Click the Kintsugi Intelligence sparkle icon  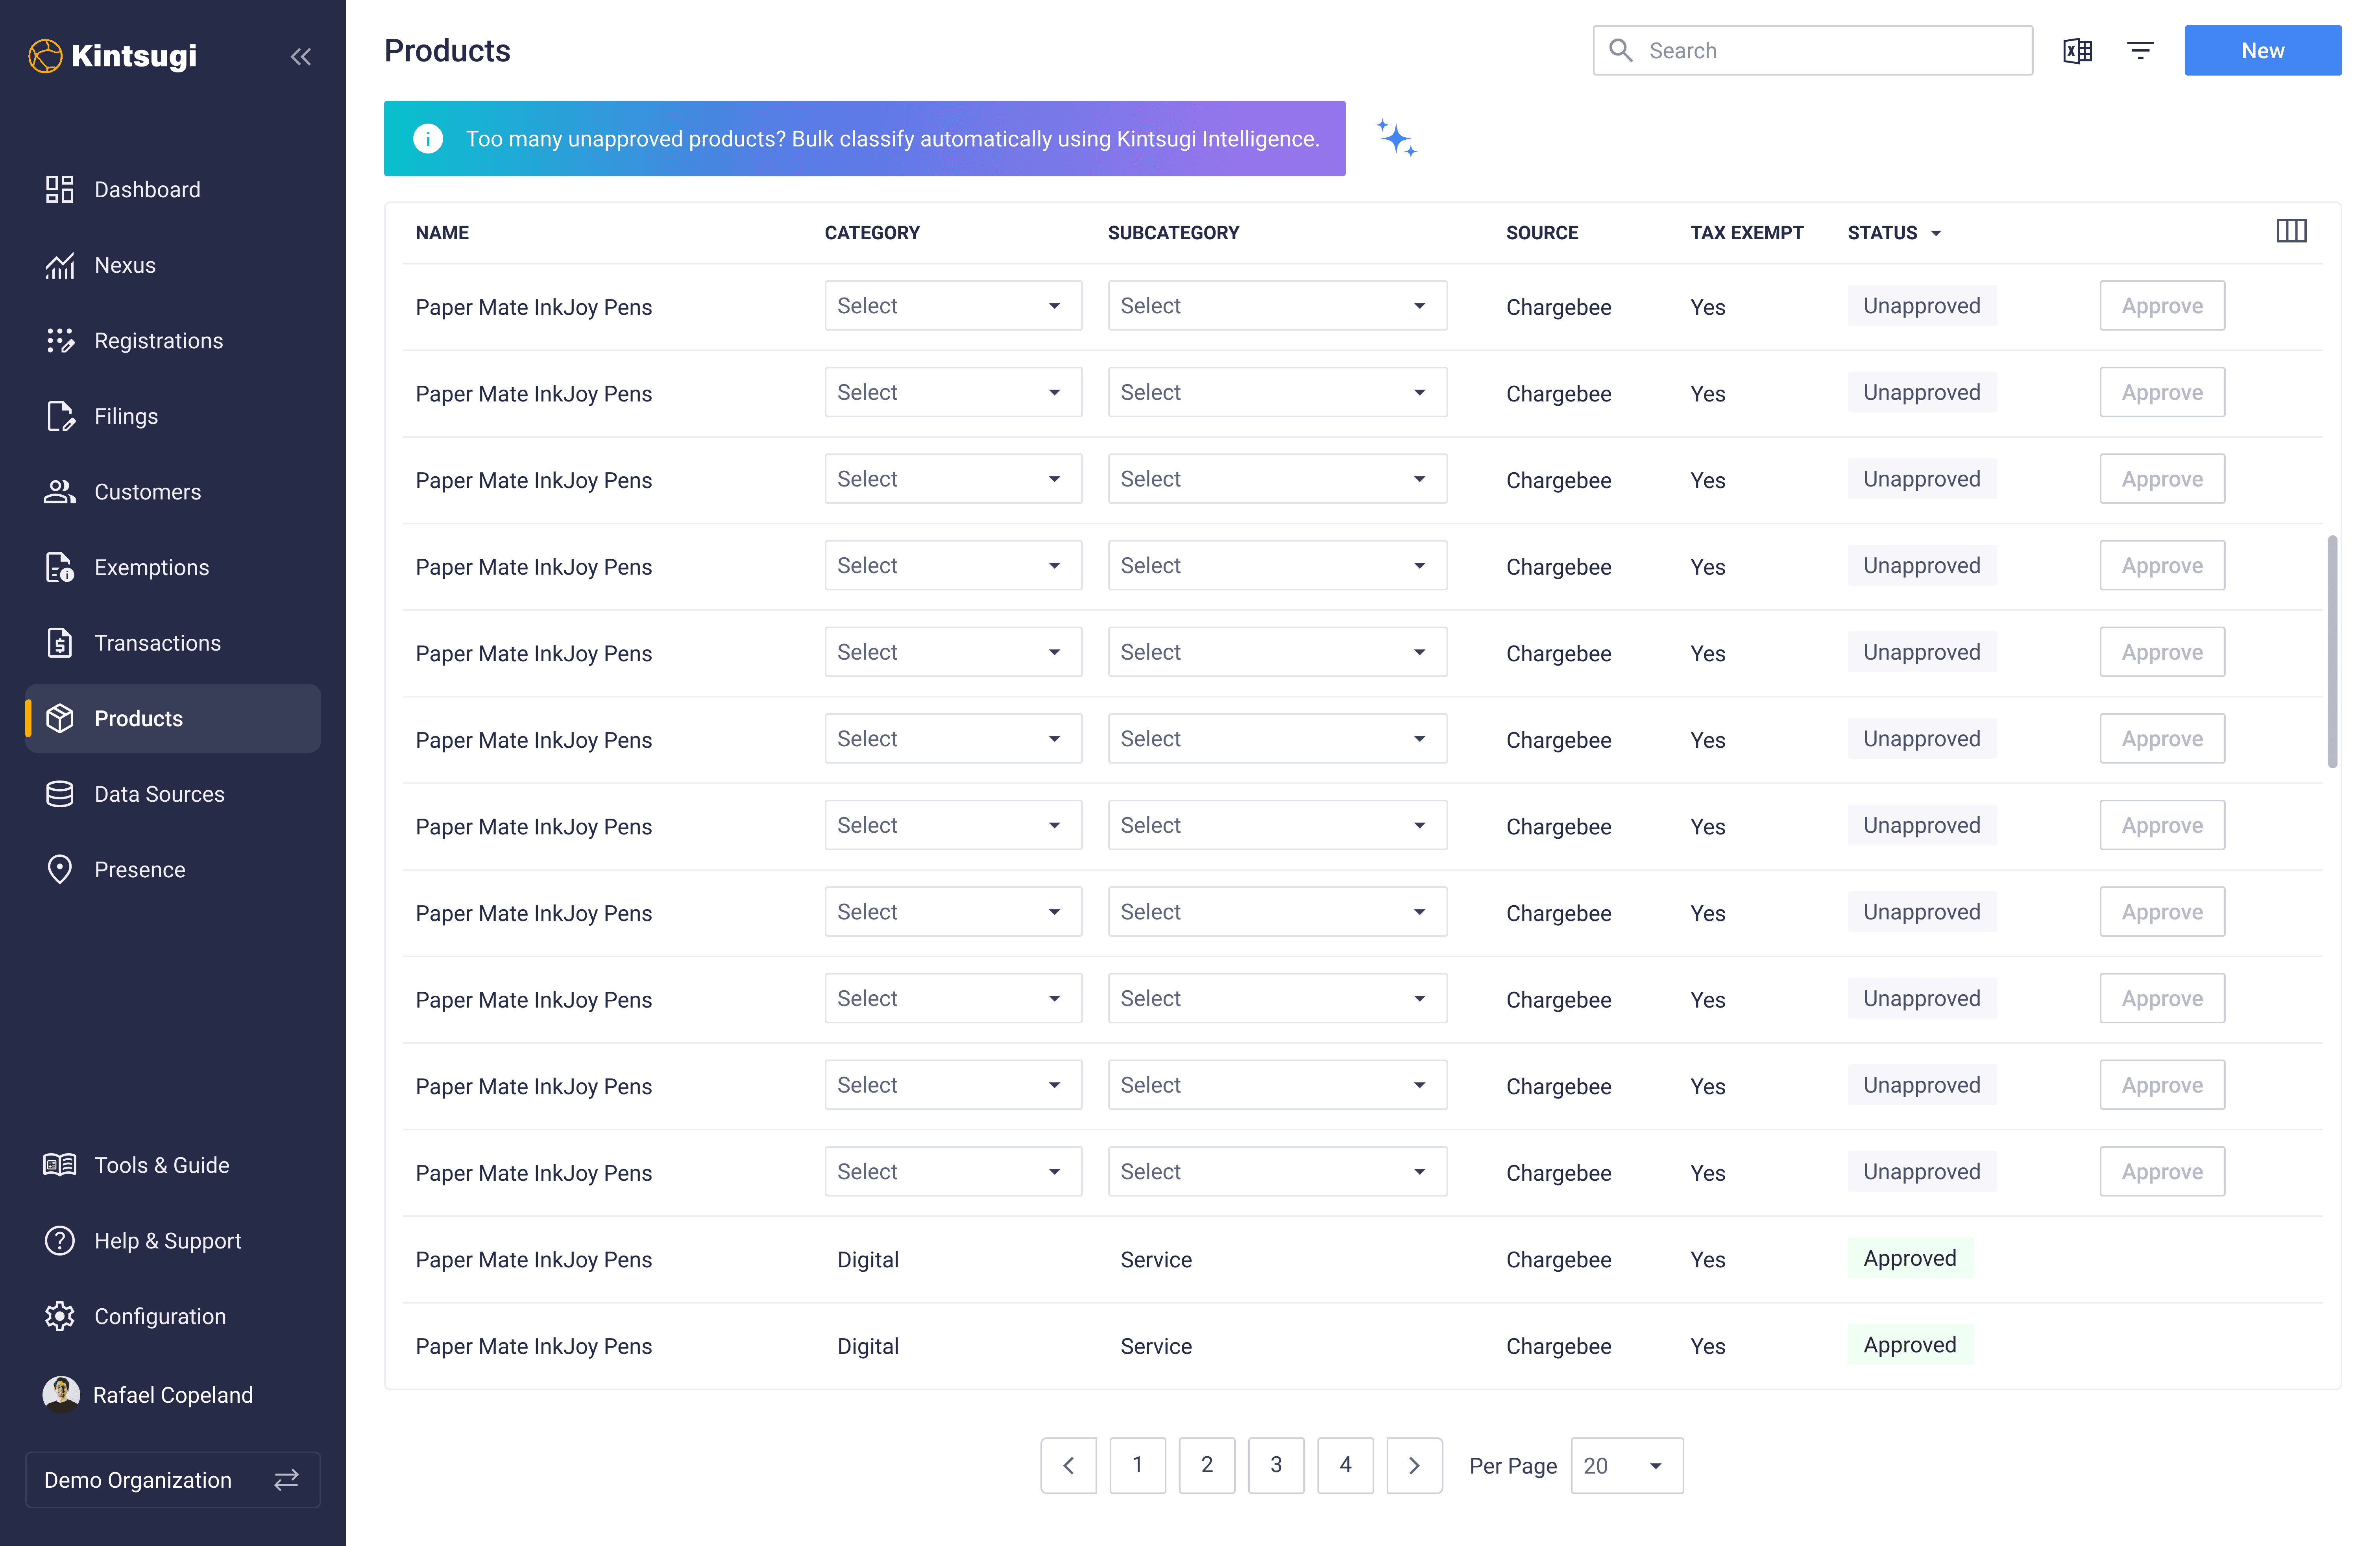pyautogui.click(x=1397, y=139)
